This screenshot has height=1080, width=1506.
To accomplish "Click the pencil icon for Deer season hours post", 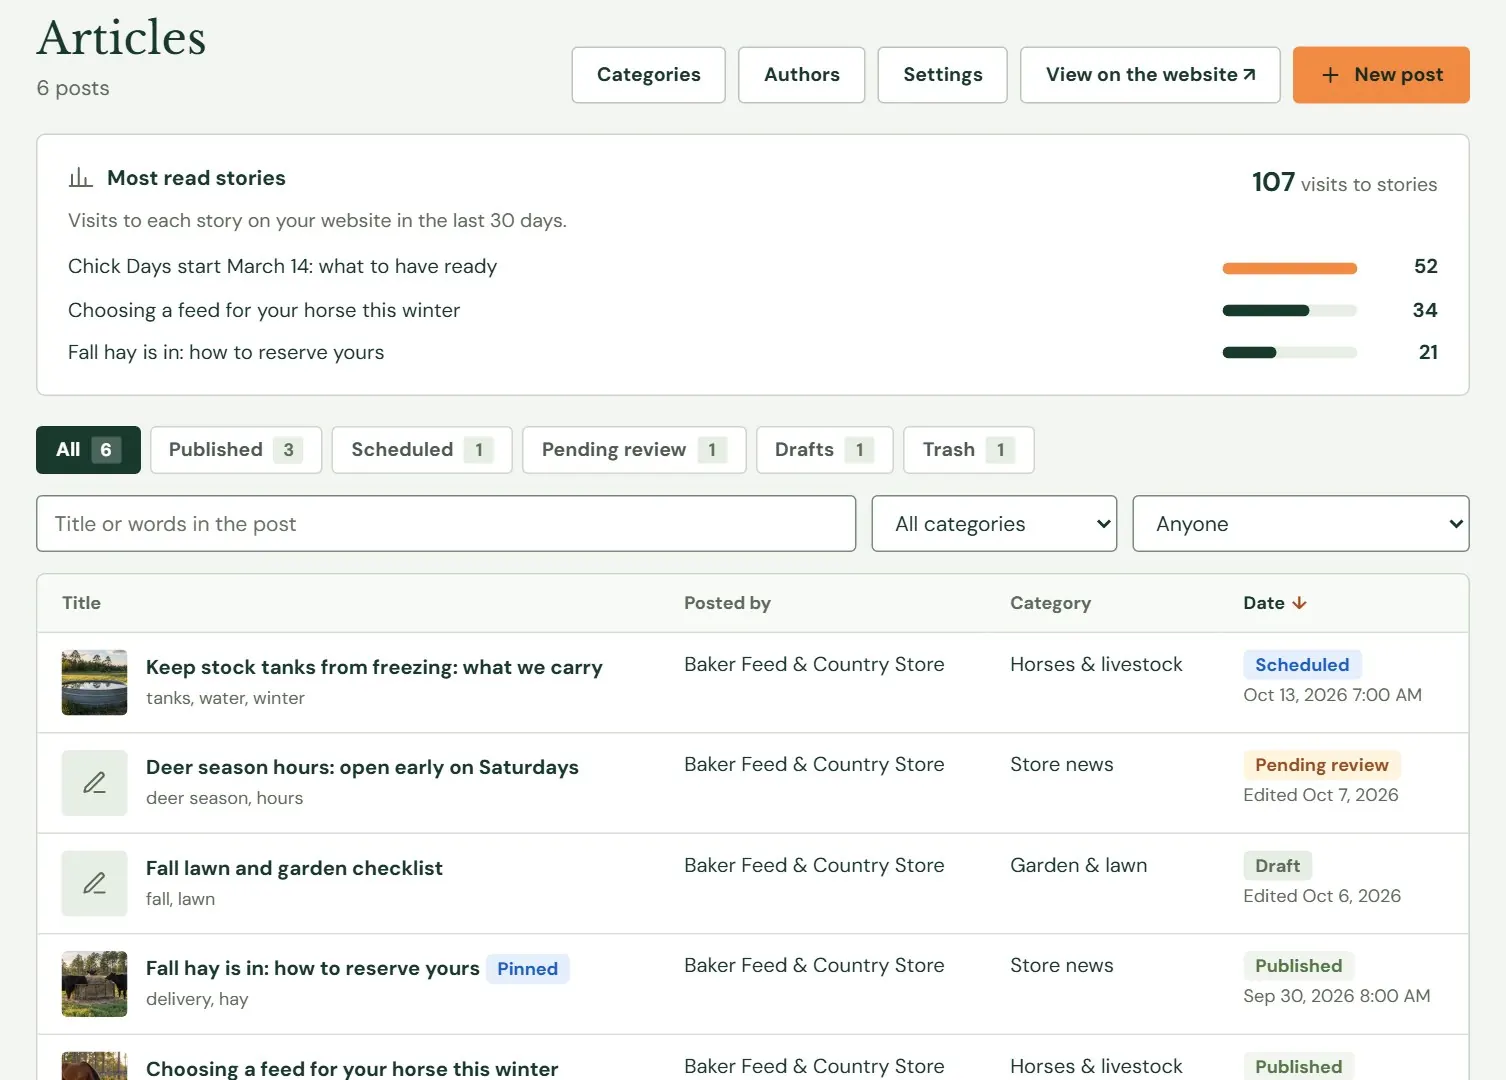I will (94, 783).
